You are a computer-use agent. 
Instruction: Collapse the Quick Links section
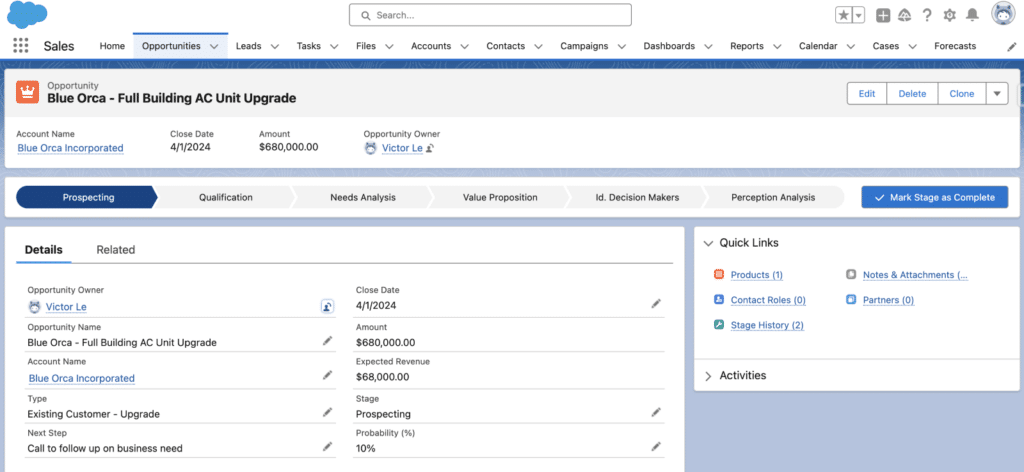click(708, 243)
